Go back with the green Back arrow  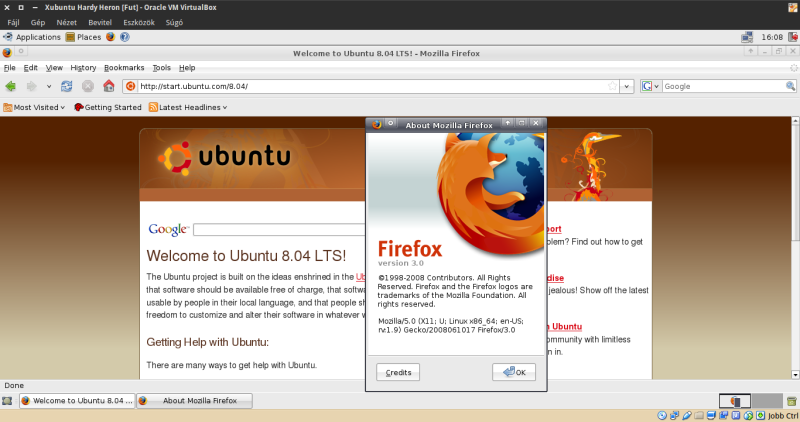tap(11, 86)
